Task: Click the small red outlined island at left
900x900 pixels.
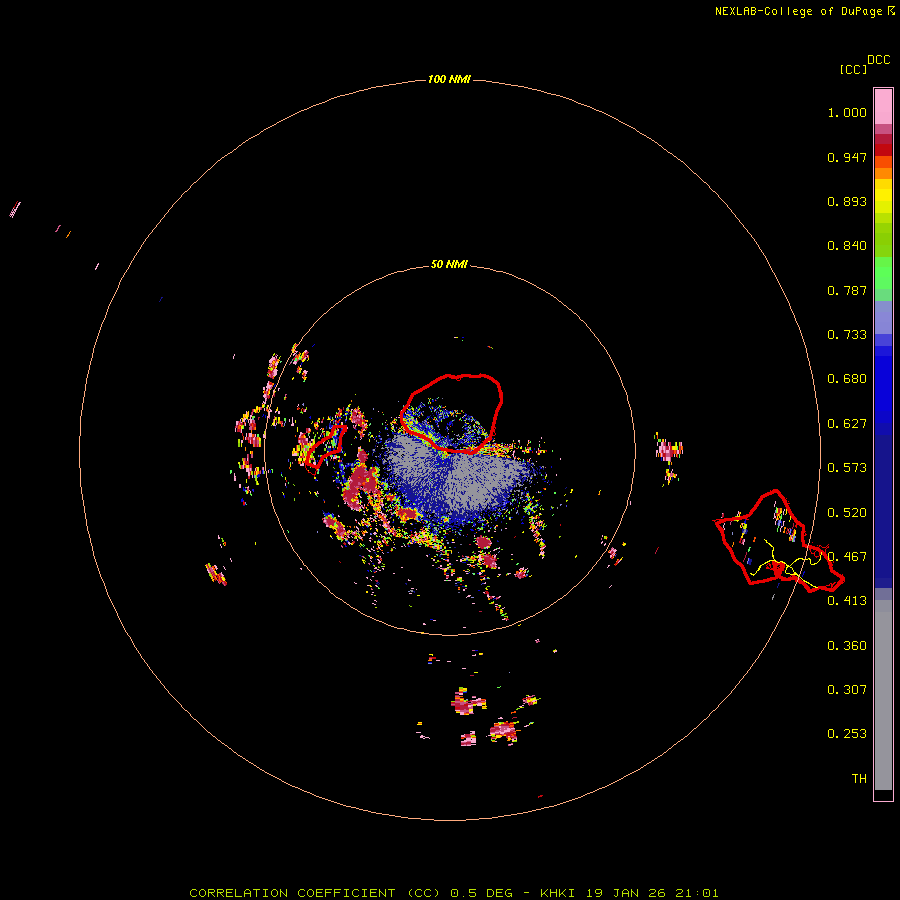Action: (x=325, y=447)
